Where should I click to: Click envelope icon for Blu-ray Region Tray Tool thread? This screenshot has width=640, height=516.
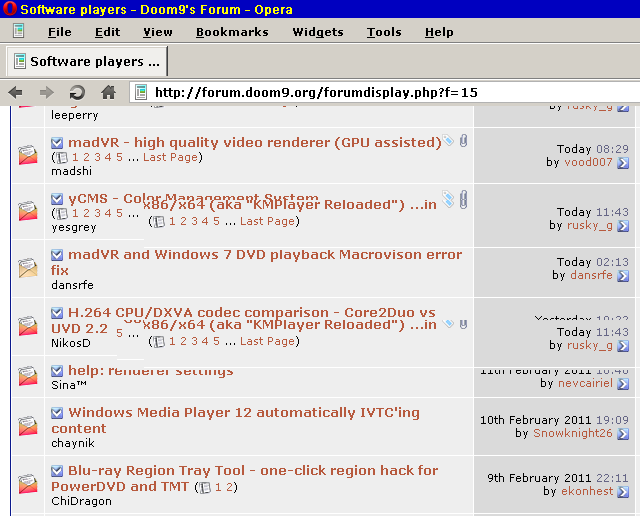click(28, 484)
